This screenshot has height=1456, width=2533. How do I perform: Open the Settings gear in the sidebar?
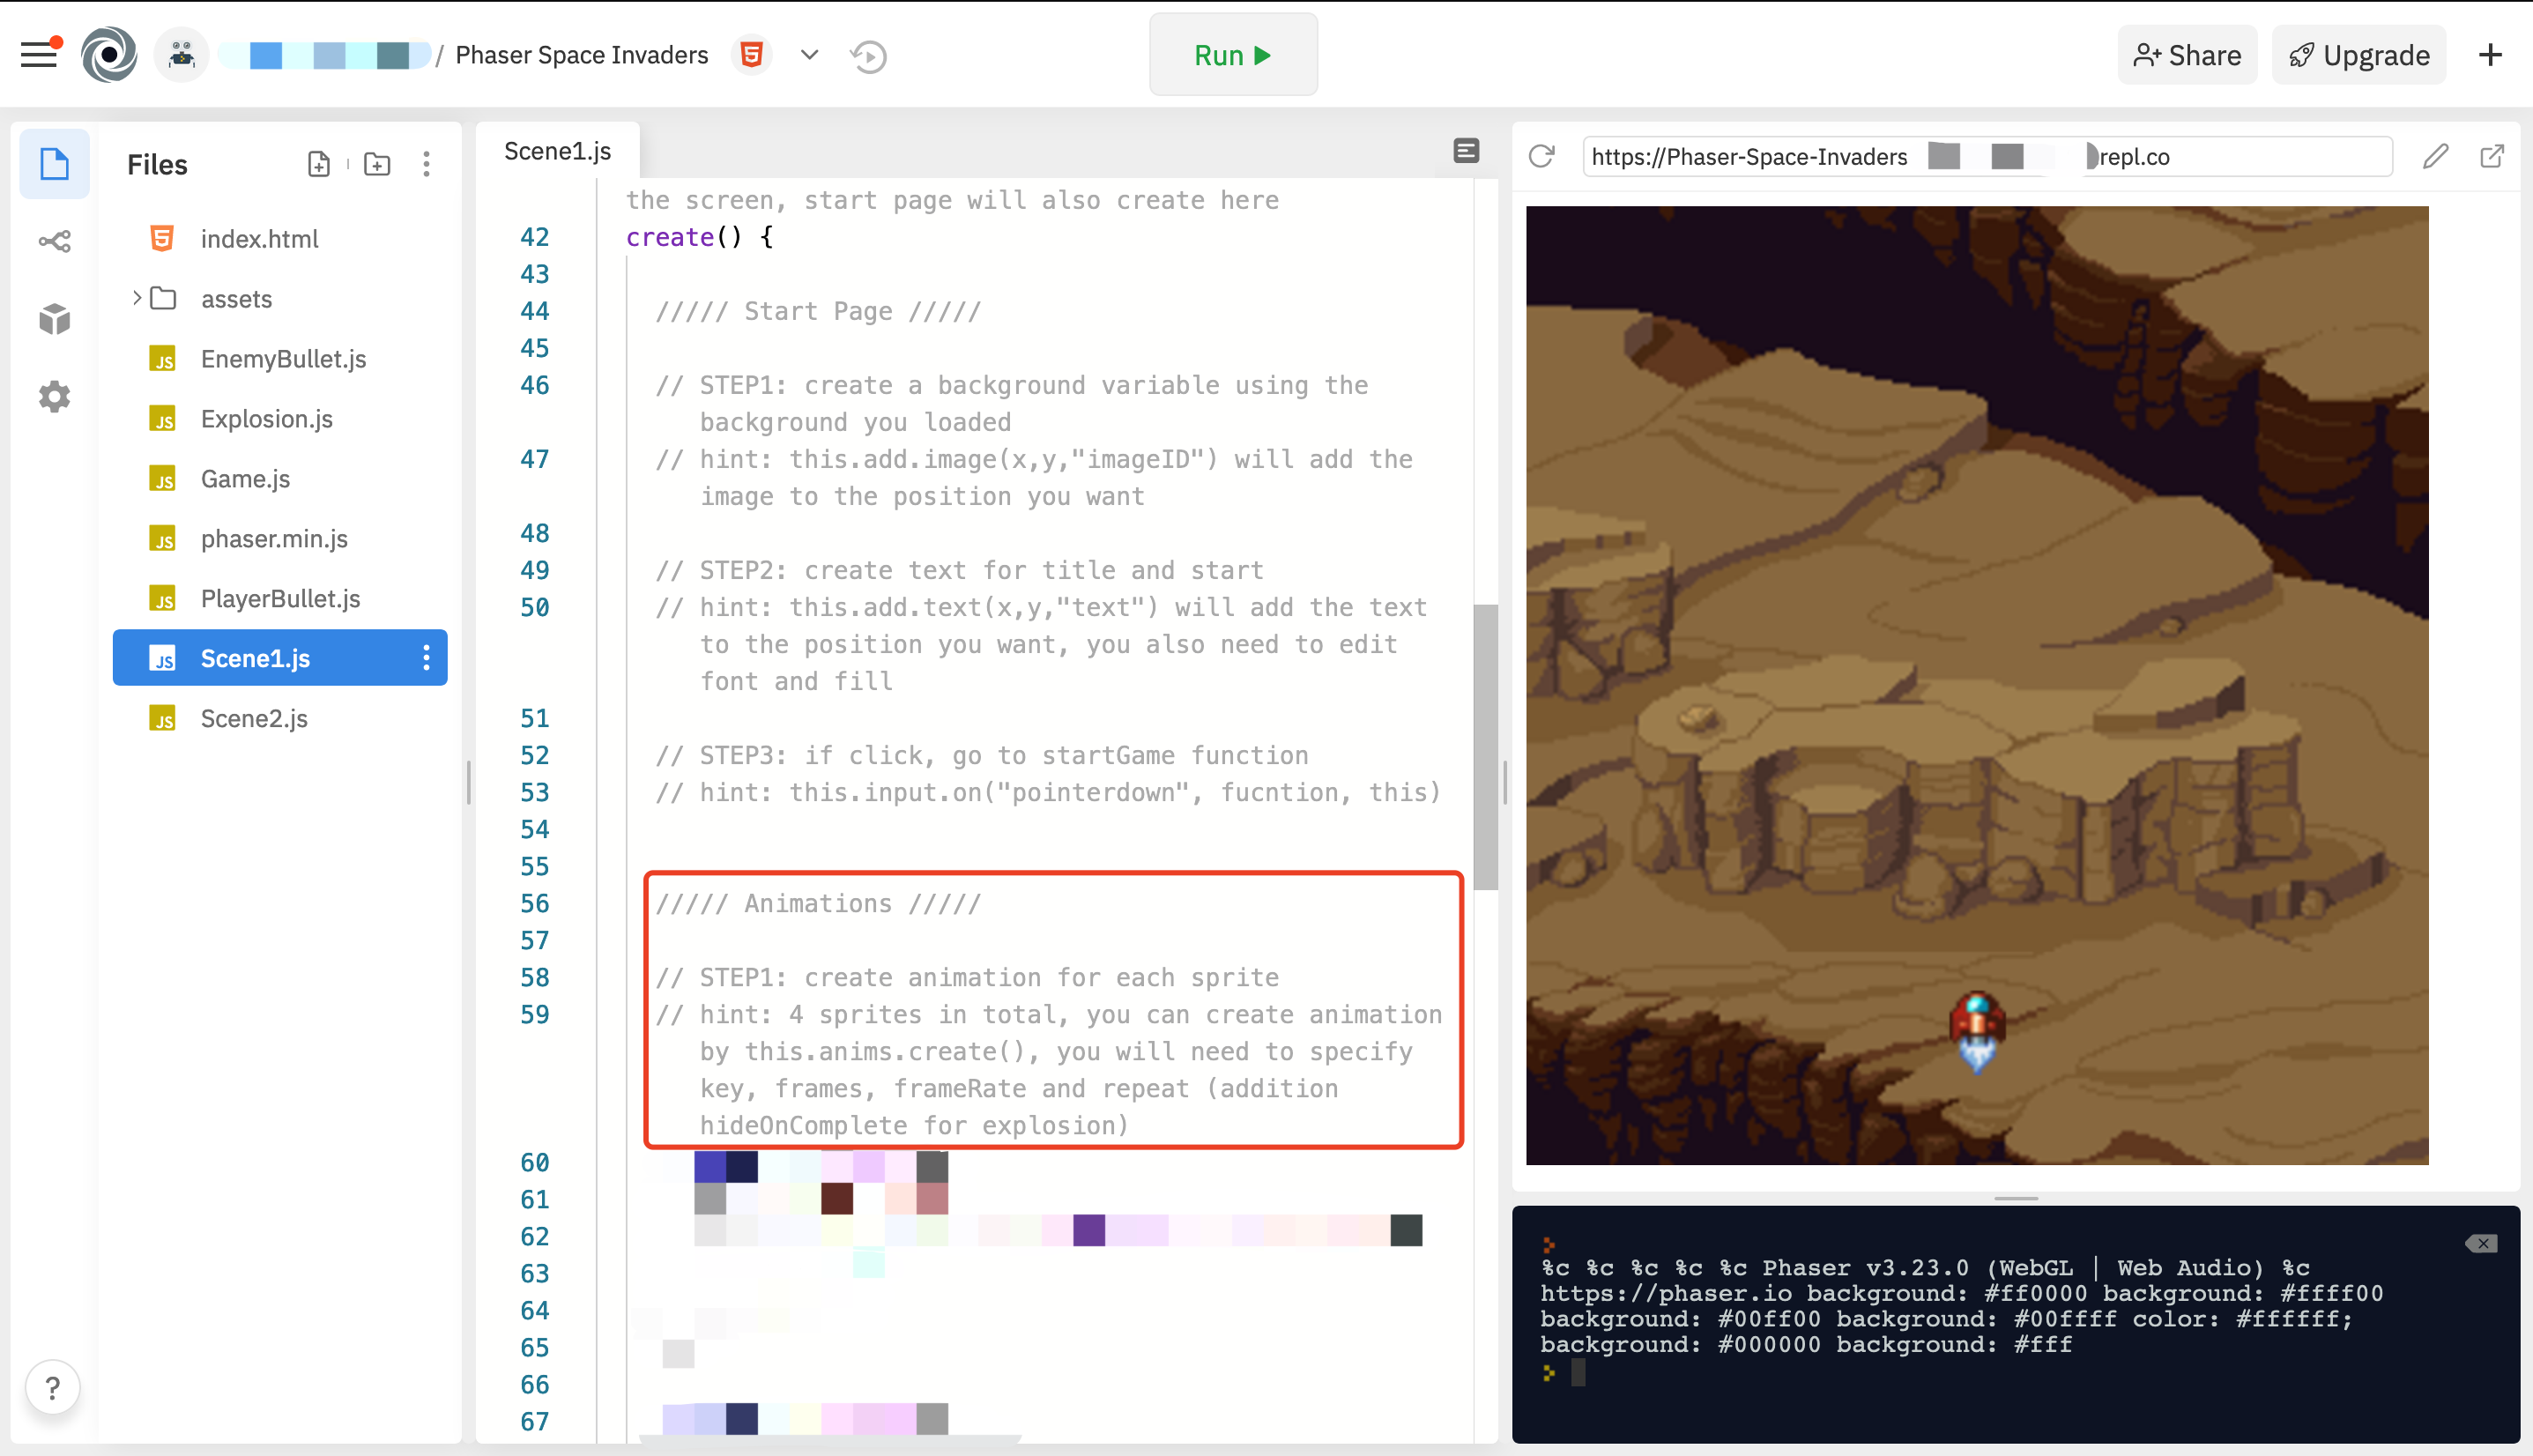coord(54,396)
